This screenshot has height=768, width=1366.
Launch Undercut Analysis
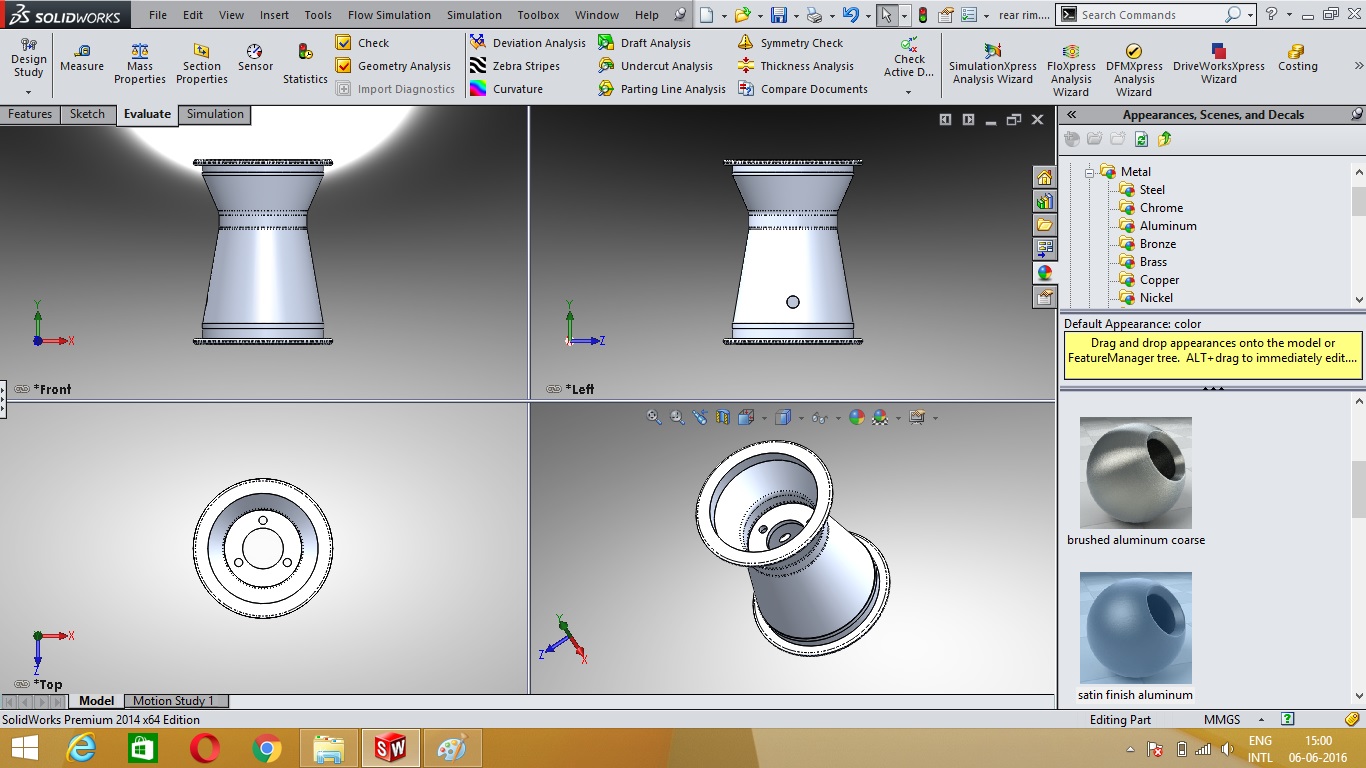(655, 66)
